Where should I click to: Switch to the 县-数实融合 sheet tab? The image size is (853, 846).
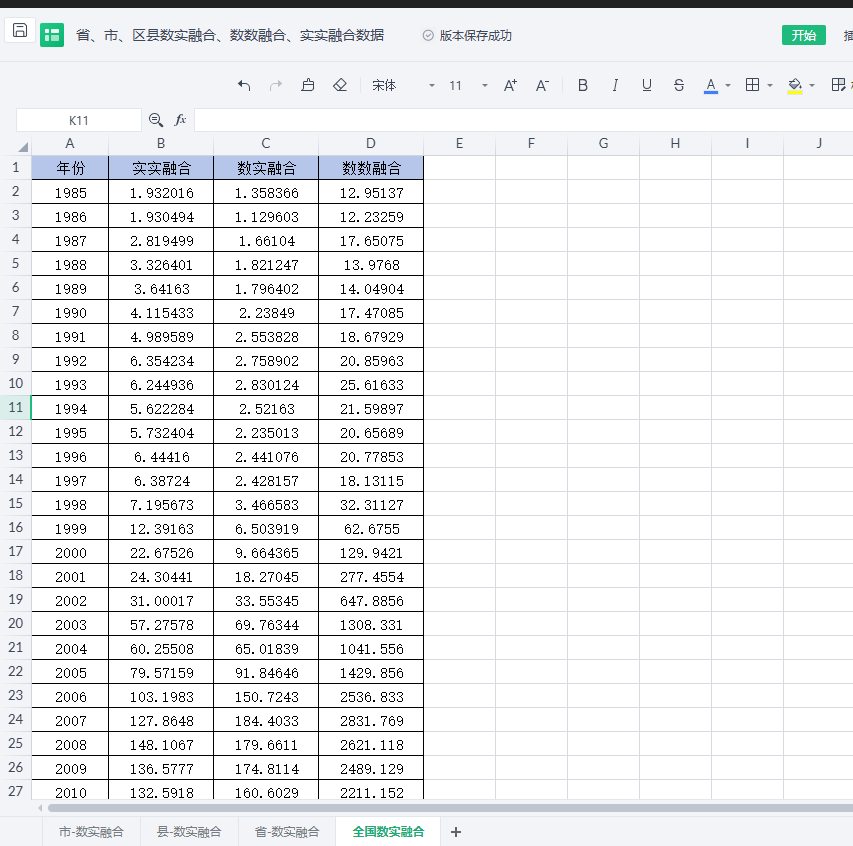tap(189, 831)
